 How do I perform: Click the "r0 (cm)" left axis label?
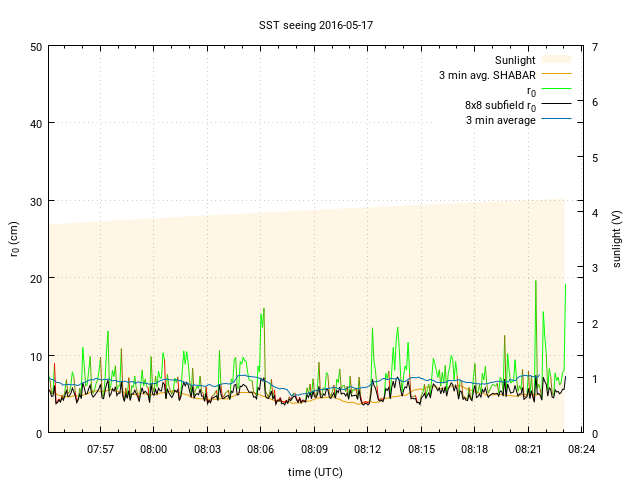coord(15,240)
